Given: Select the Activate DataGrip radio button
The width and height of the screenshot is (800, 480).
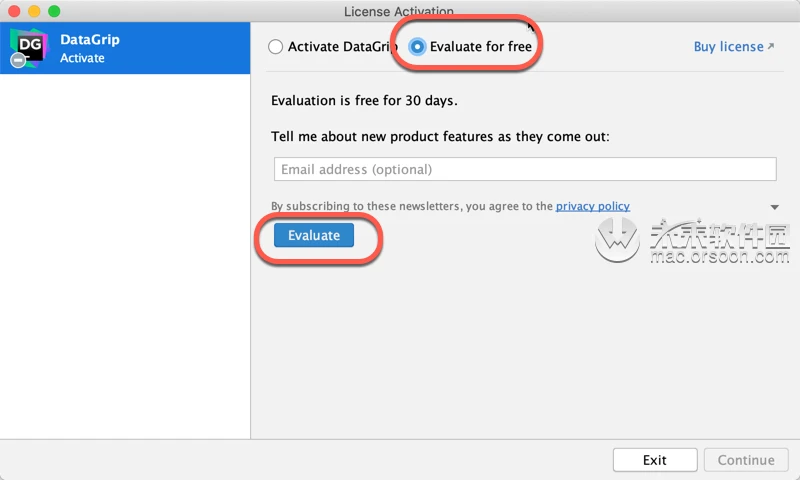Looking at the screenshot, I should click(276, 47).
